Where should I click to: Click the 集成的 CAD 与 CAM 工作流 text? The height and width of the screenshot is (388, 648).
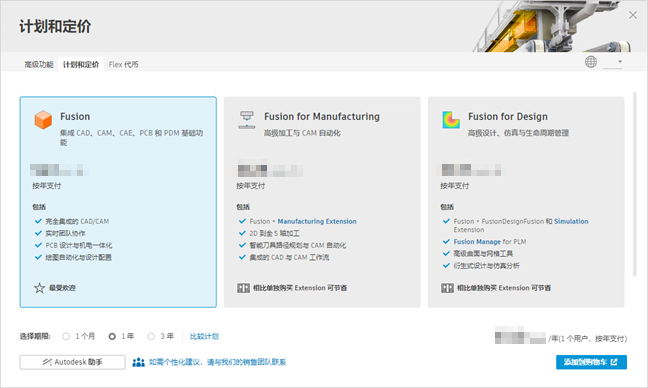point(289,257)
